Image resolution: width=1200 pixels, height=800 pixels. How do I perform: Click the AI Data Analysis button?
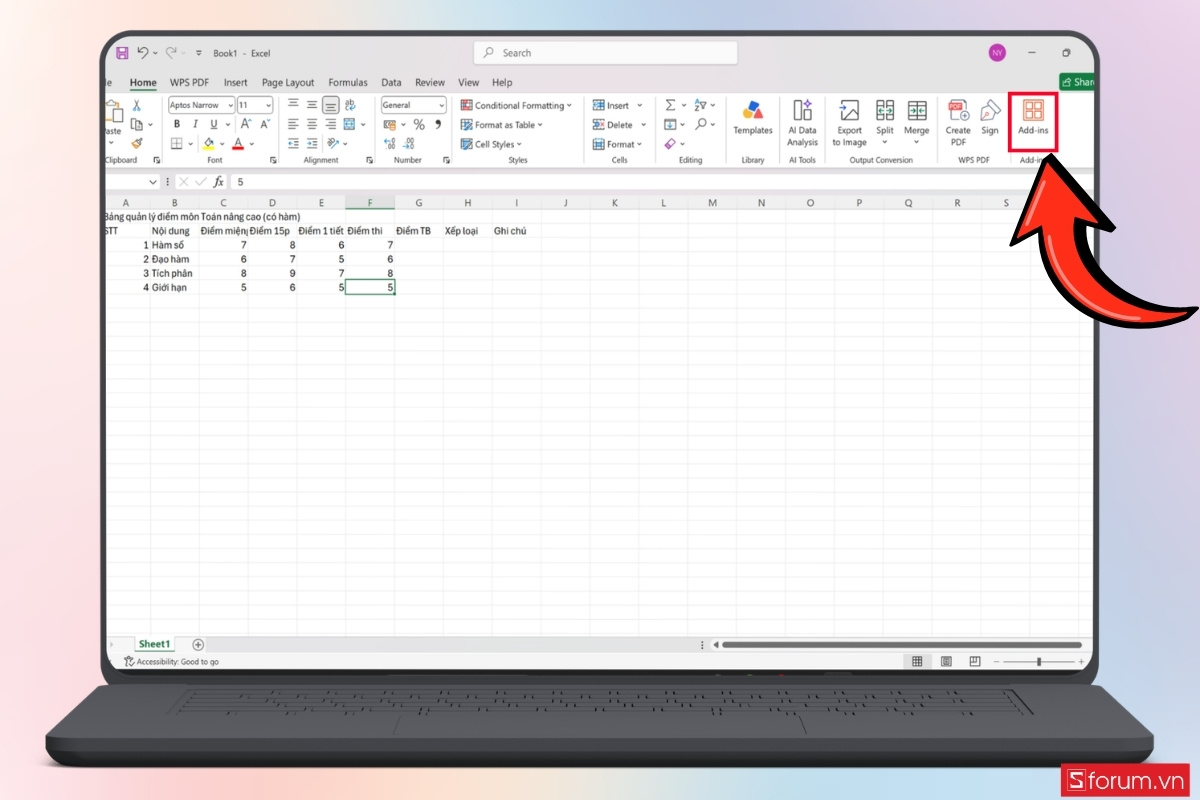(x=802, y=122)
